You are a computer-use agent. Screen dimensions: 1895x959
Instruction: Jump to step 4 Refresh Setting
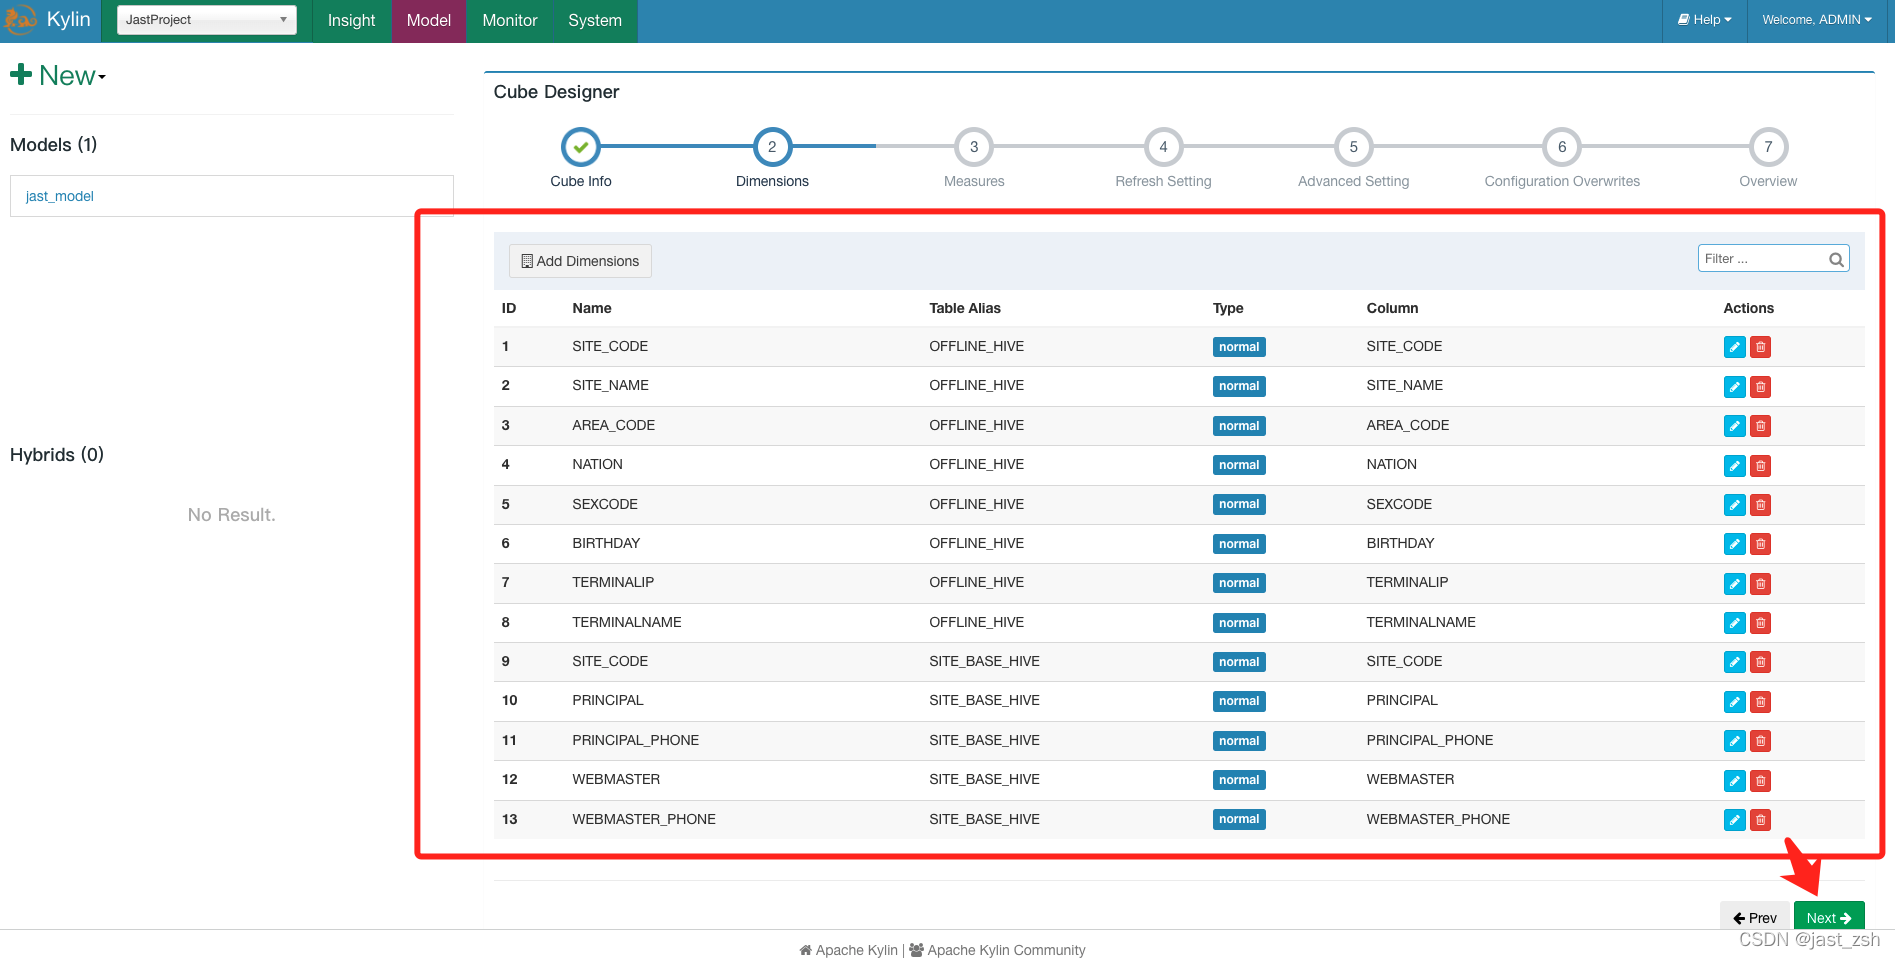pyautogui.click(x=1163, y=147)
